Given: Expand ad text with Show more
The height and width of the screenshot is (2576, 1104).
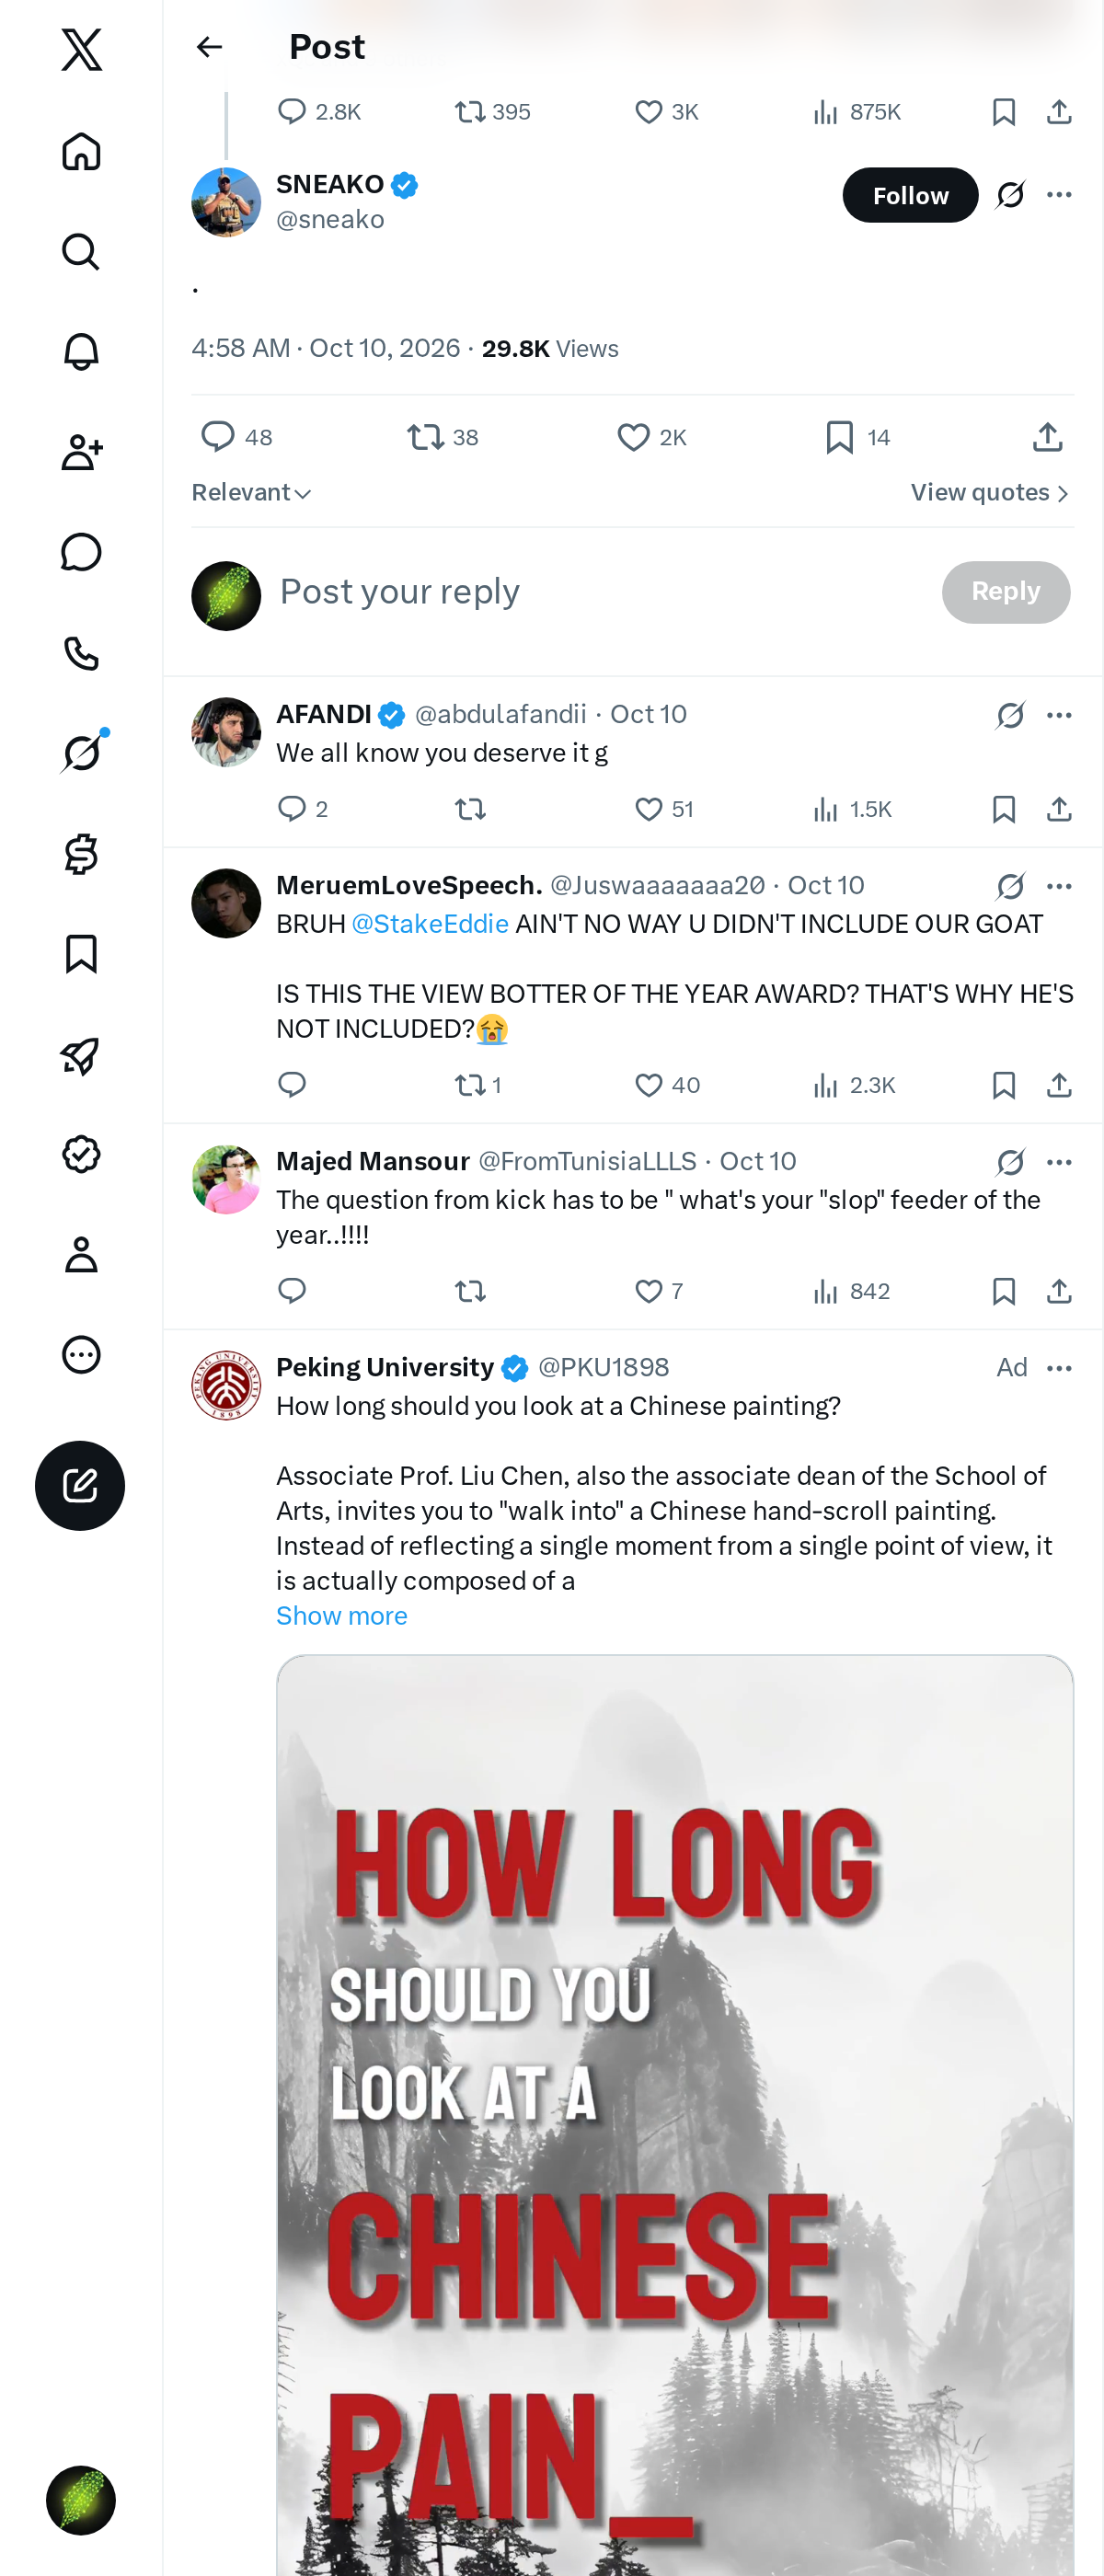Looking at the screenshot, I should [342, 1616].
